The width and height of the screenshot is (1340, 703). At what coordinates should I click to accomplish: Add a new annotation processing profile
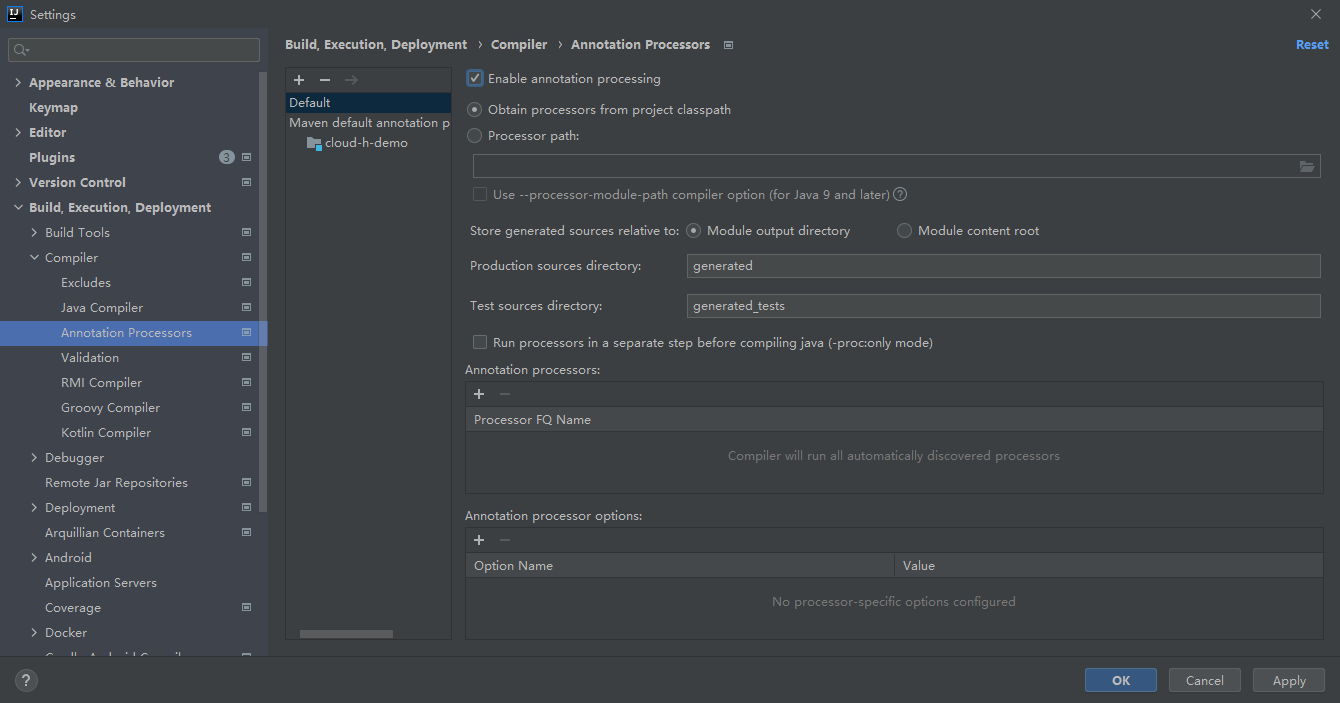pos(299,80)
